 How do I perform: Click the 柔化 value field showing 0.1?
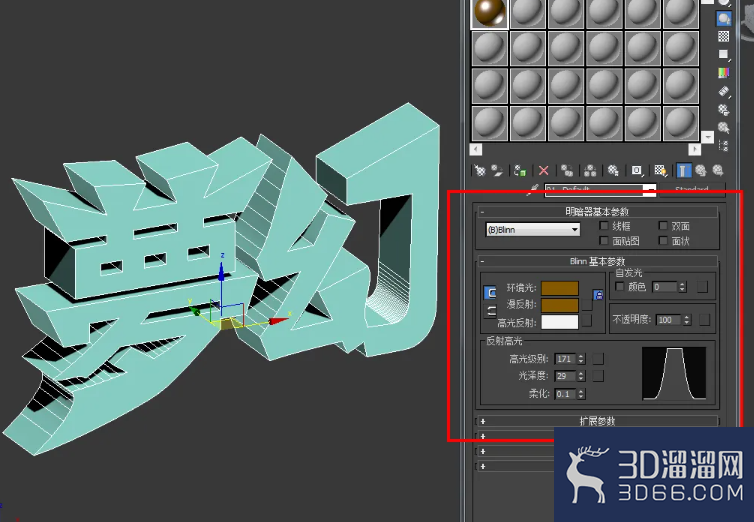coord(566,394)
